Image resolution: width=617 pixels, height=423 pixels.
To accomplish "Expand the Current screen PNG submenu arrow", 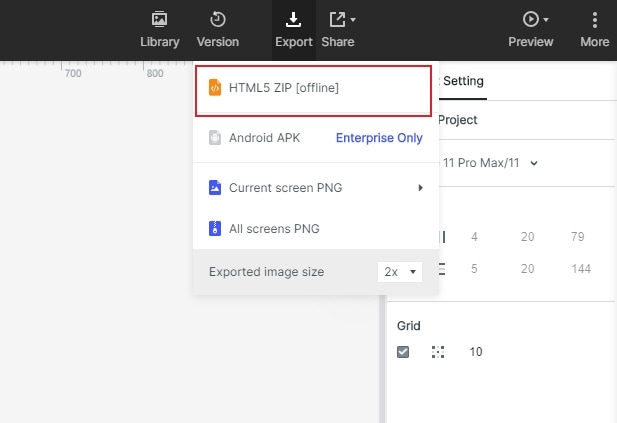I will click(x=421, y=187).
